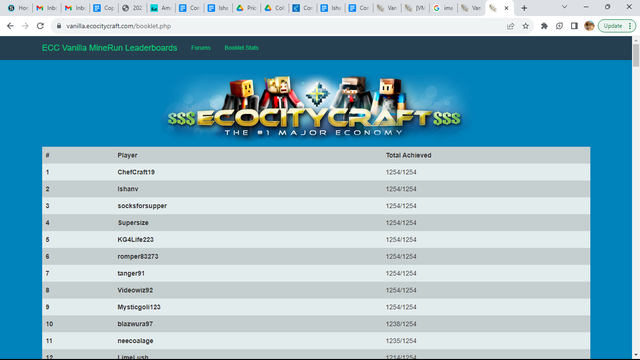
Task: Open the tab search dropdown chevron
Action: 564,7
